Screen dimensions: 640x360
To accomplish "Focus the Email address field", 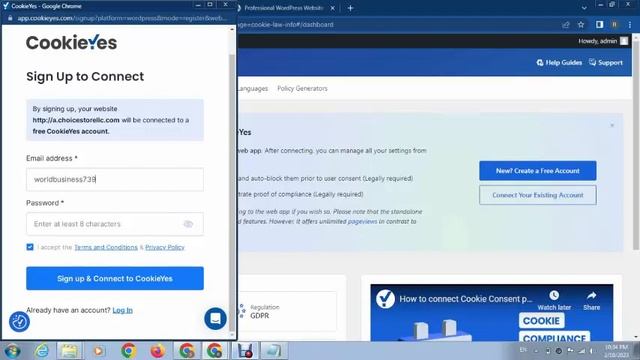I will [x=115, y=179].
